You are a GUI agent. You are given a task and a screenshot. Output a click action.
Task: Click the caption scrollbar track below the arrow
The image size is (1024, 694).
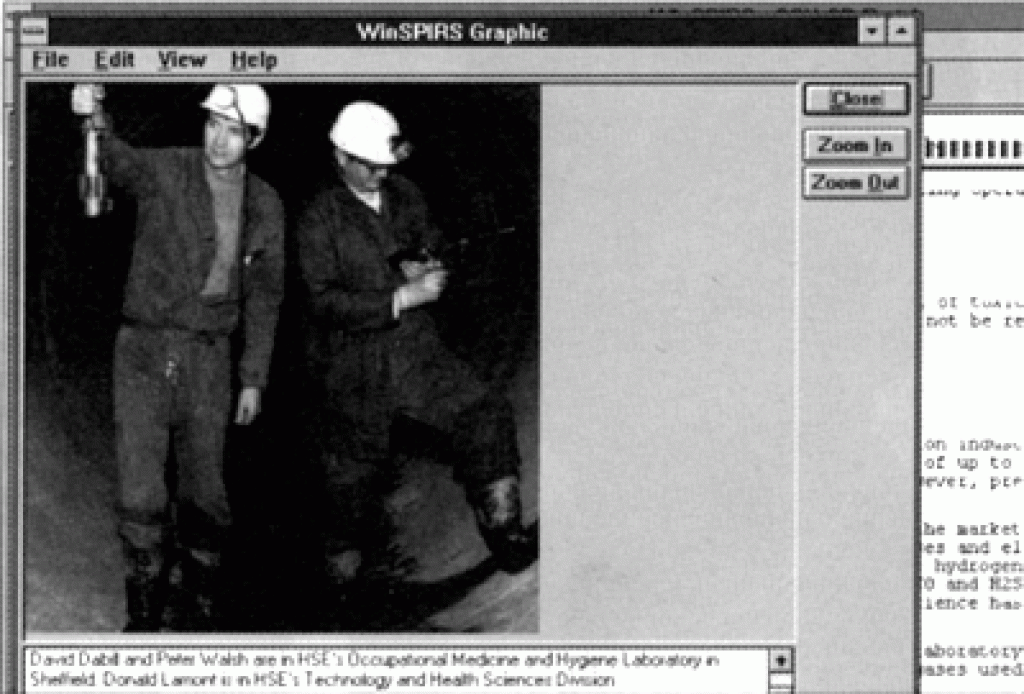pos(781,683)
